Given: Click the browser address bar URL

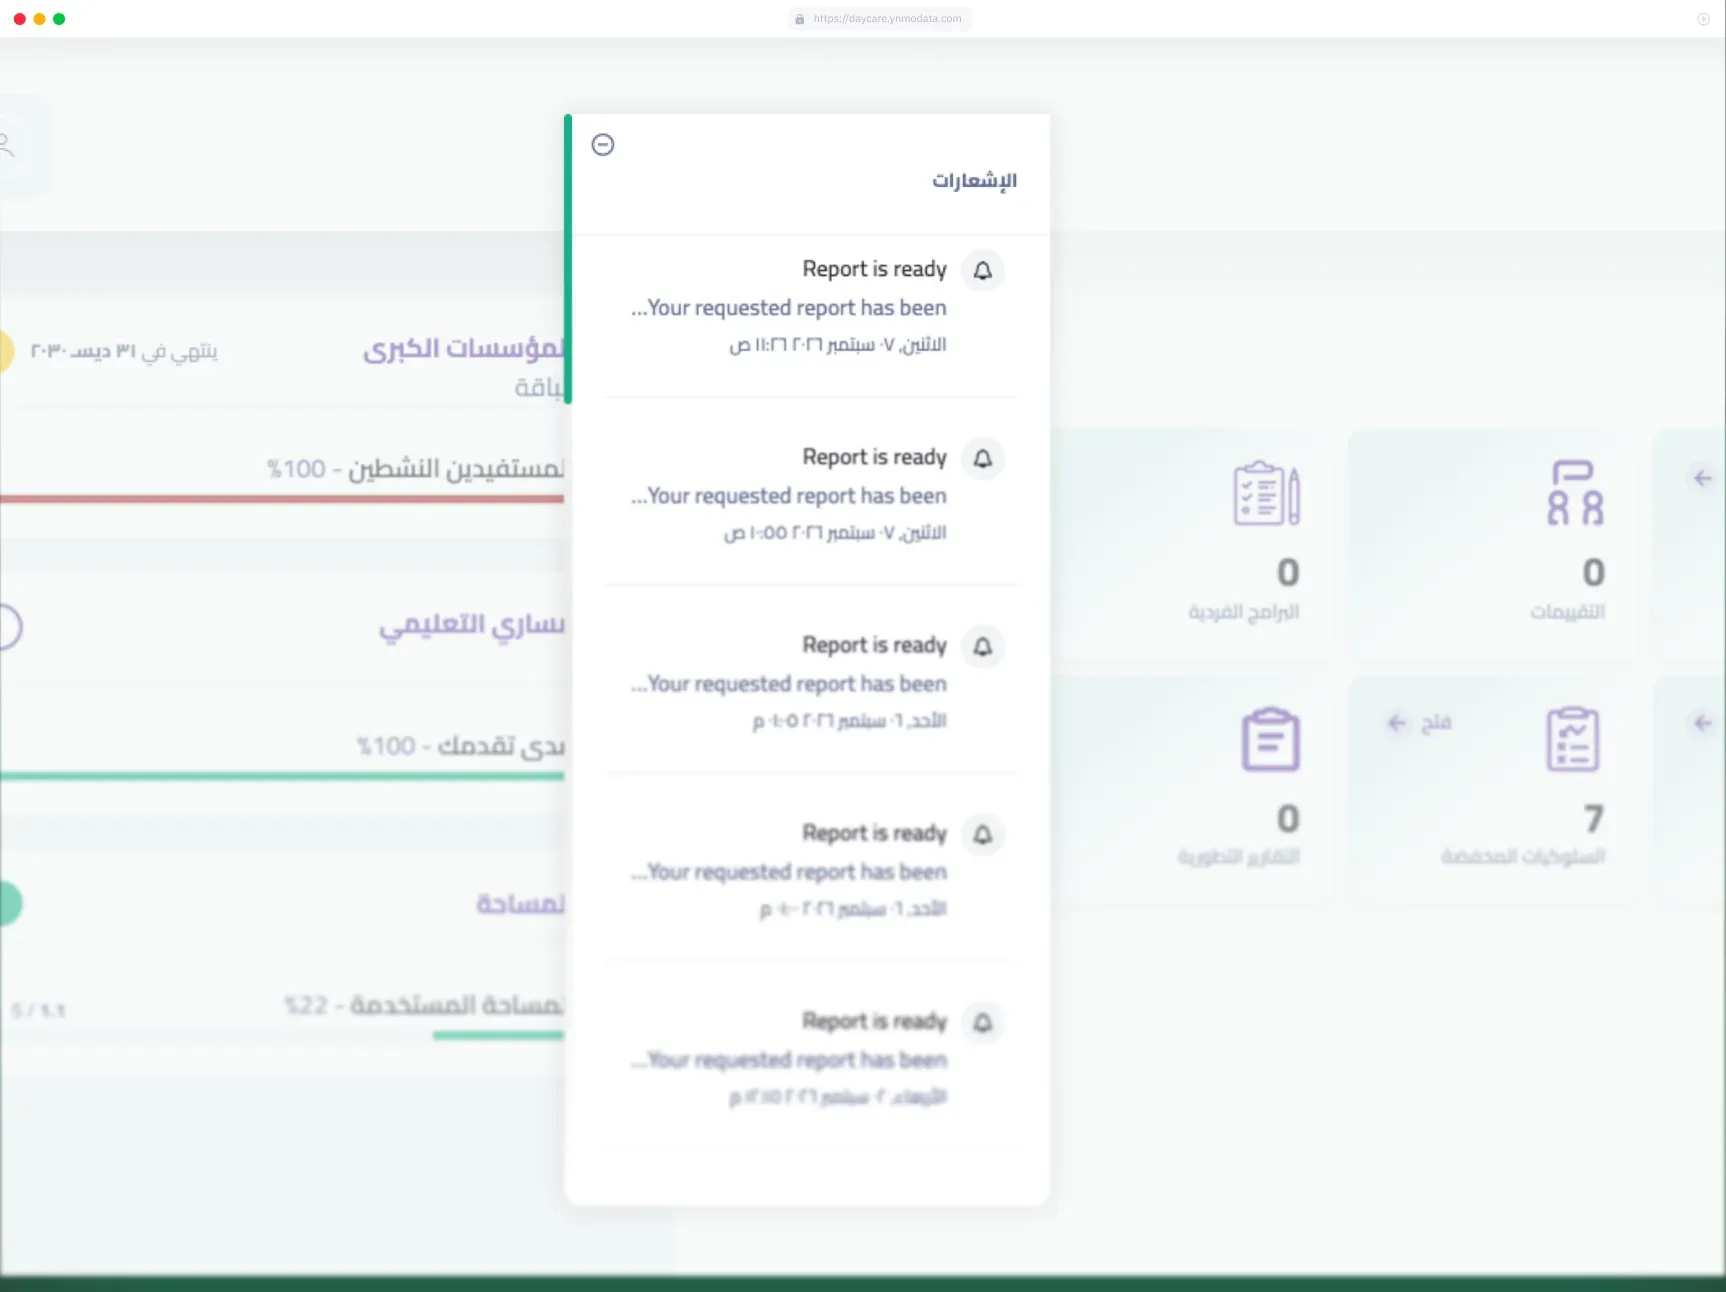Looking at the screenshot, I should click(880, 18).
